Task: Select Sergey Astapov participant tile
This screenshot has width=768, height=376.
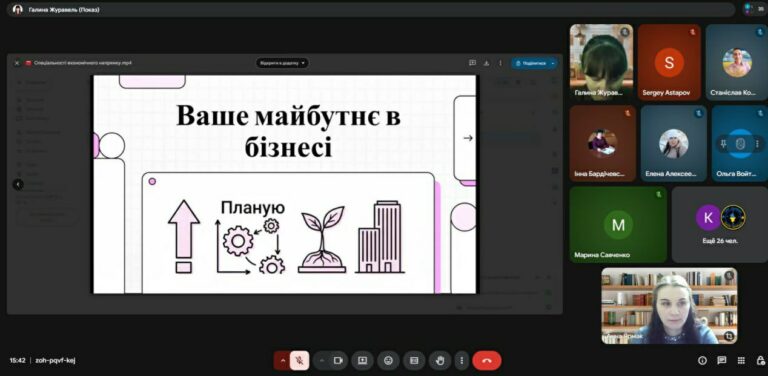Action: click(x=669, y=62)
